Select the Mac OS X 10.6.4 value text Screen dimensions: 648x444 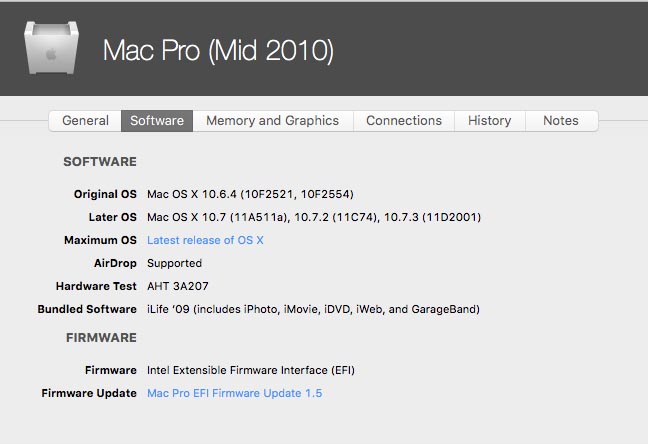coord(250,194)
